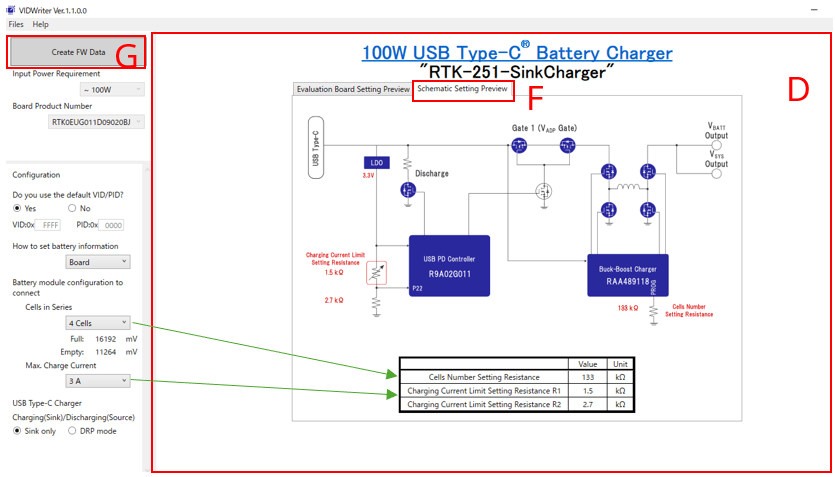Open the battery information Board dropdown

(97, 262)
